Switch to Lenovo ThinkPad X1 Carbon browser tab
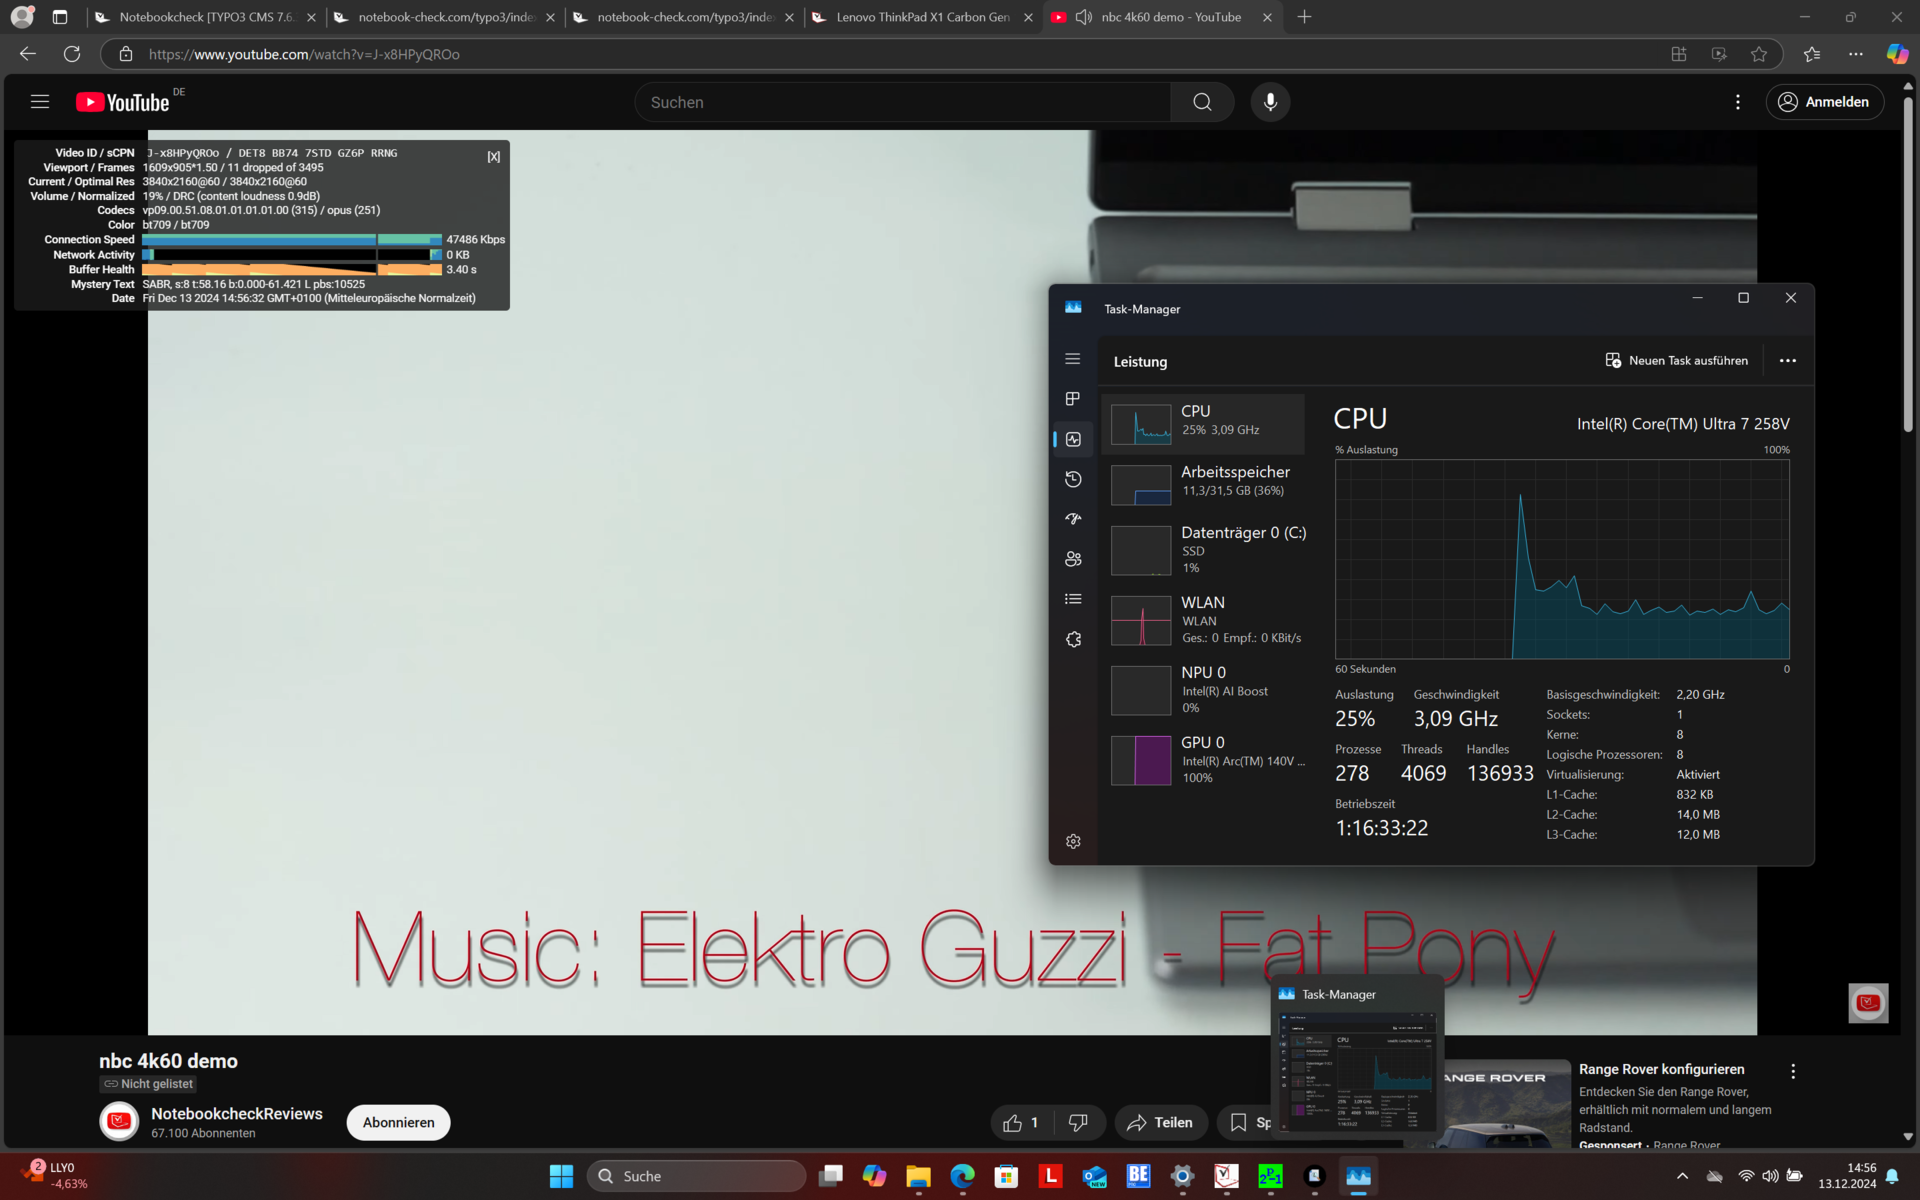Image resolution: width=1920 pixels, height=1200 pixels. pyautogui.click(x=922, y=17)
